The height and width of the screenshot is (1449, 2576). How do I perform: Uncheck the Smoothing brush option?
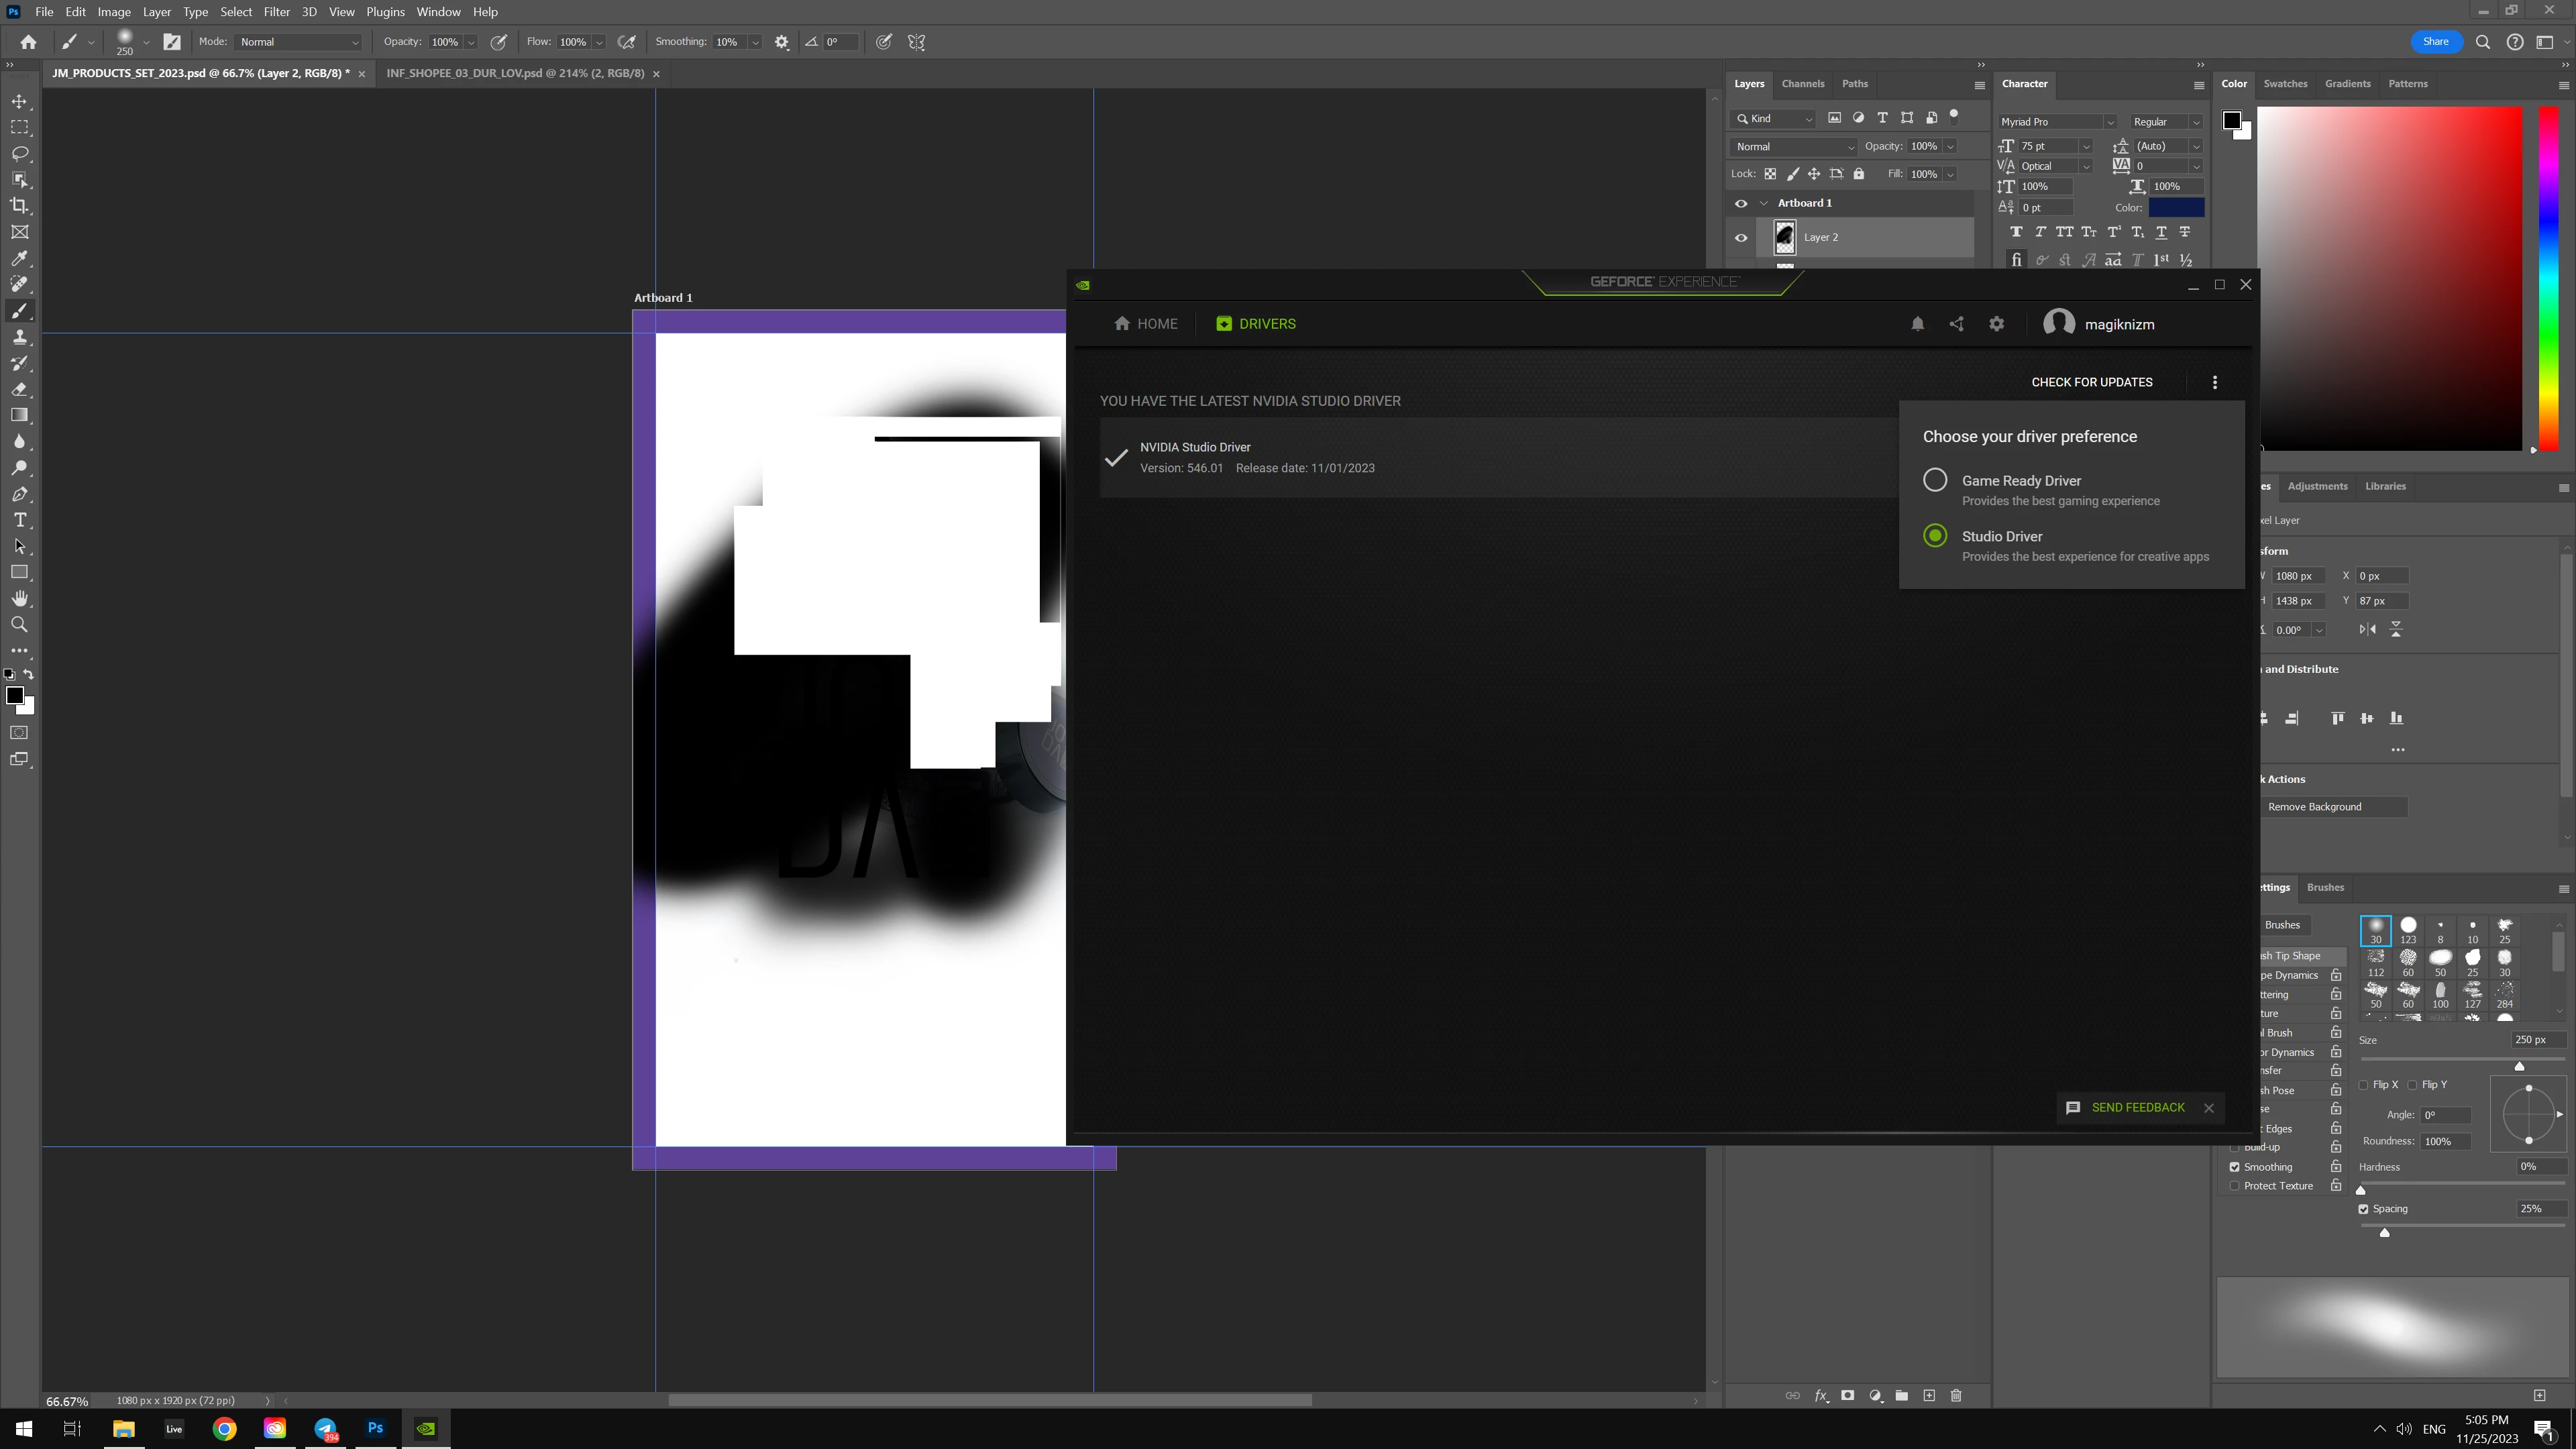coord(2234,1167)
